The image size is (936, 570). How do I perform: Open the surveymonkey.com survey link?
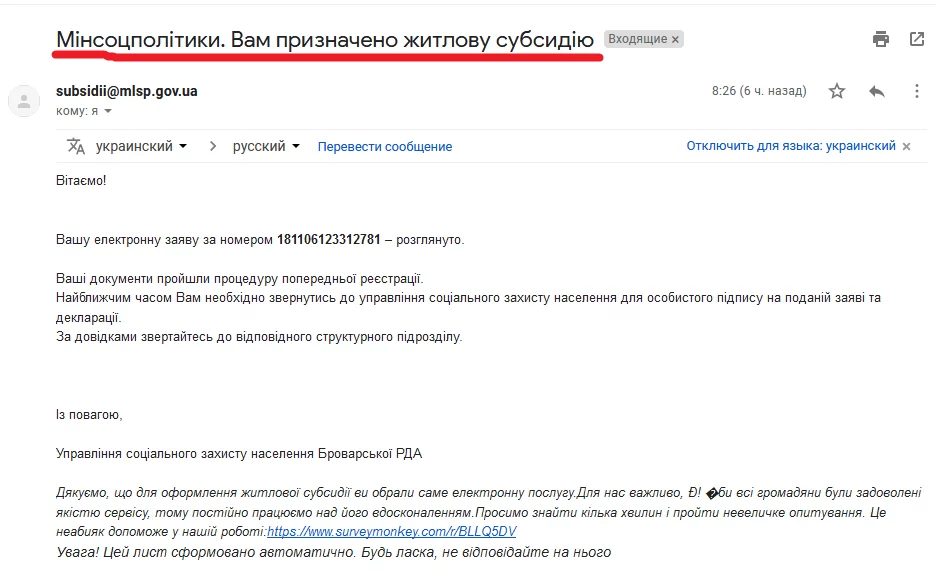click(392, 532)
